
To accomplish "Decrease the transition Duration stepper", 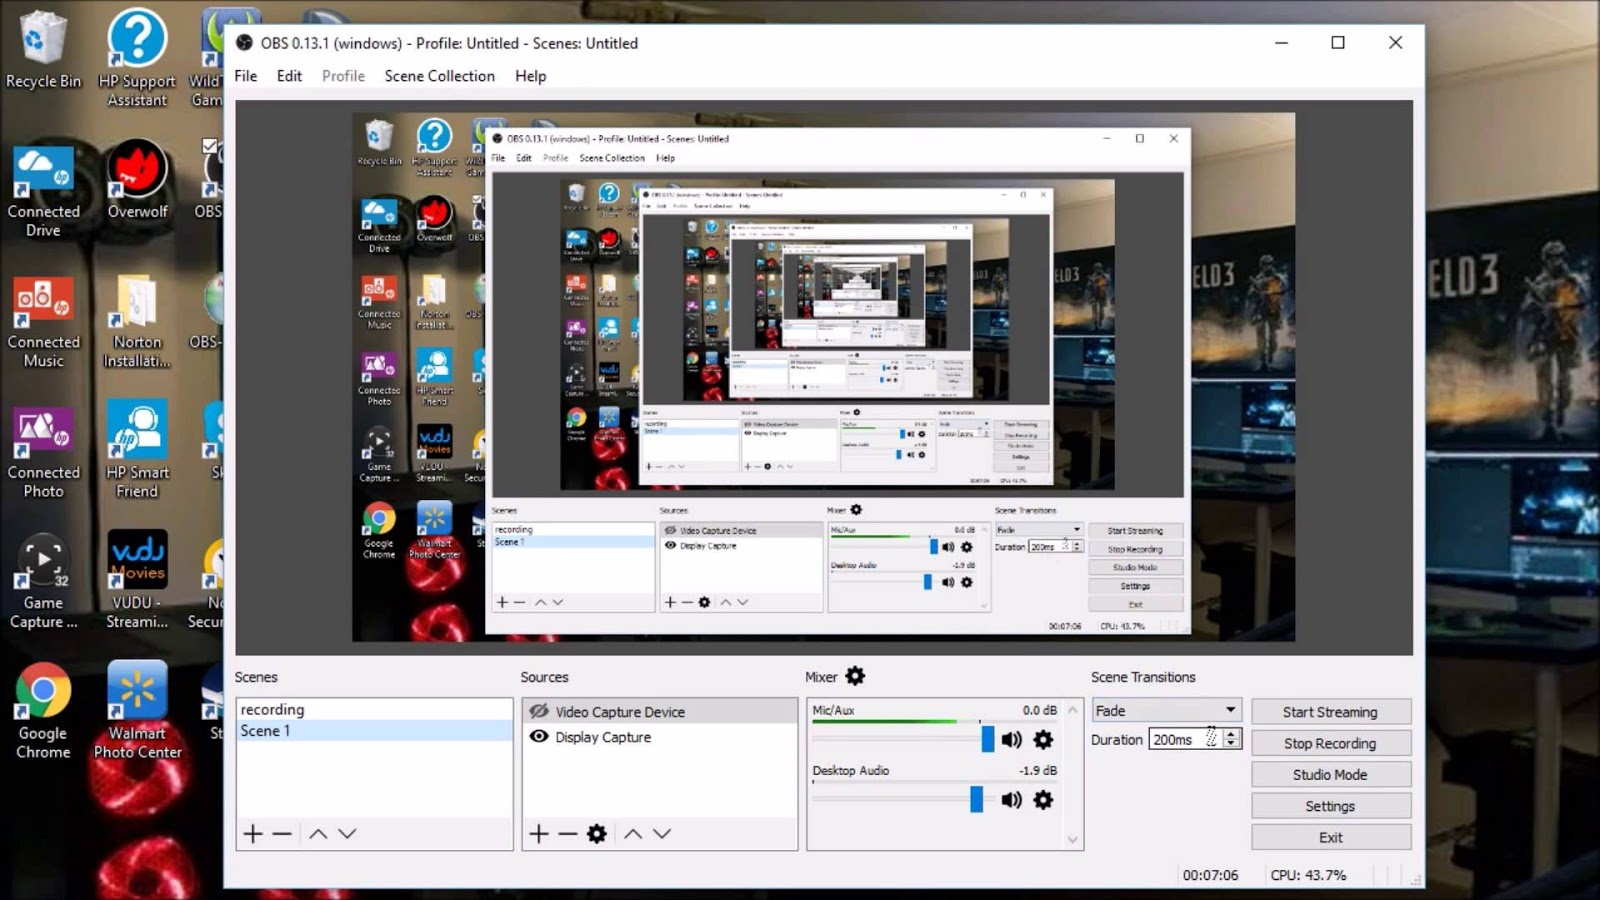I will click(x=1232, y=745).
